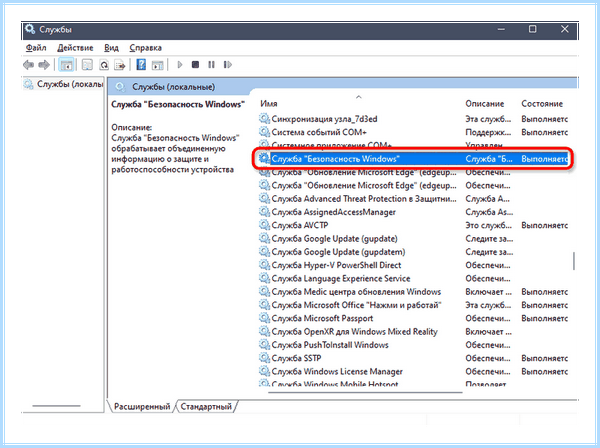Viewport: 600px width, 448px height.
Task: Select Служба OpenXR для Windows Mixed Reality
Action: [354, 332]
